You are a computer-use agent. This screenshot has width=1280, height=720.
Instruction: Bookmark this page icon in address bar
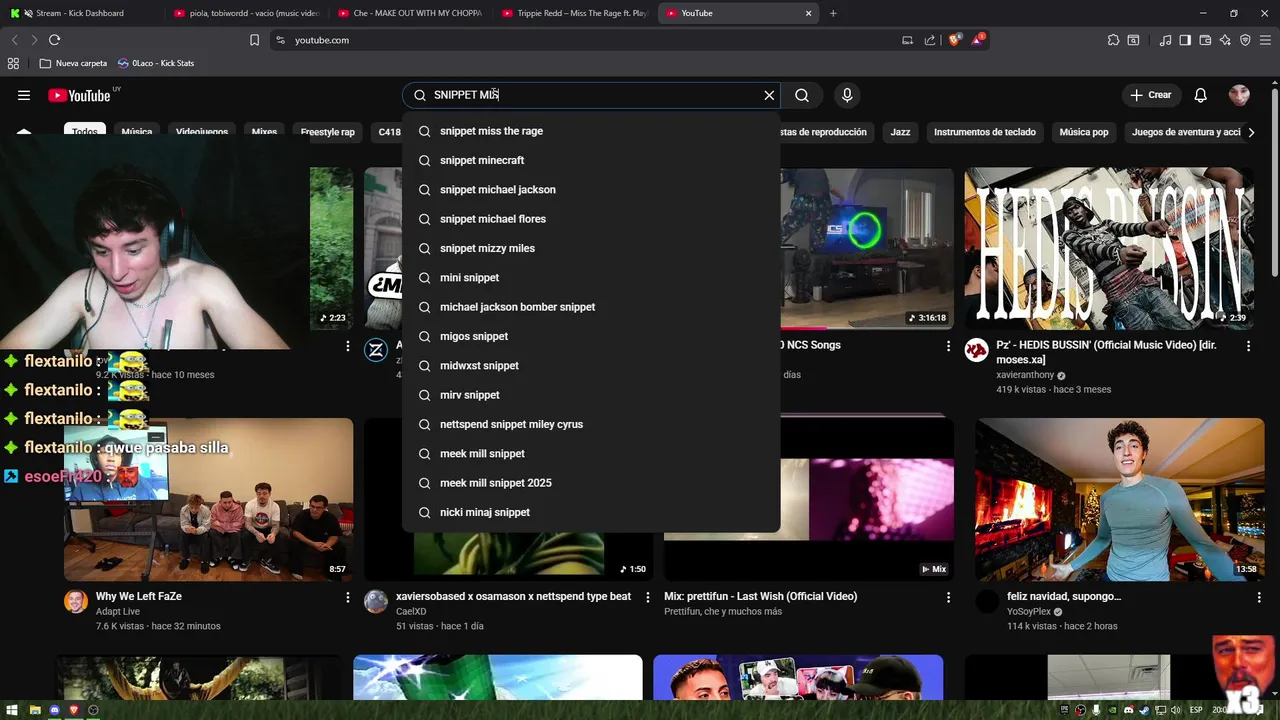[254, 40]
